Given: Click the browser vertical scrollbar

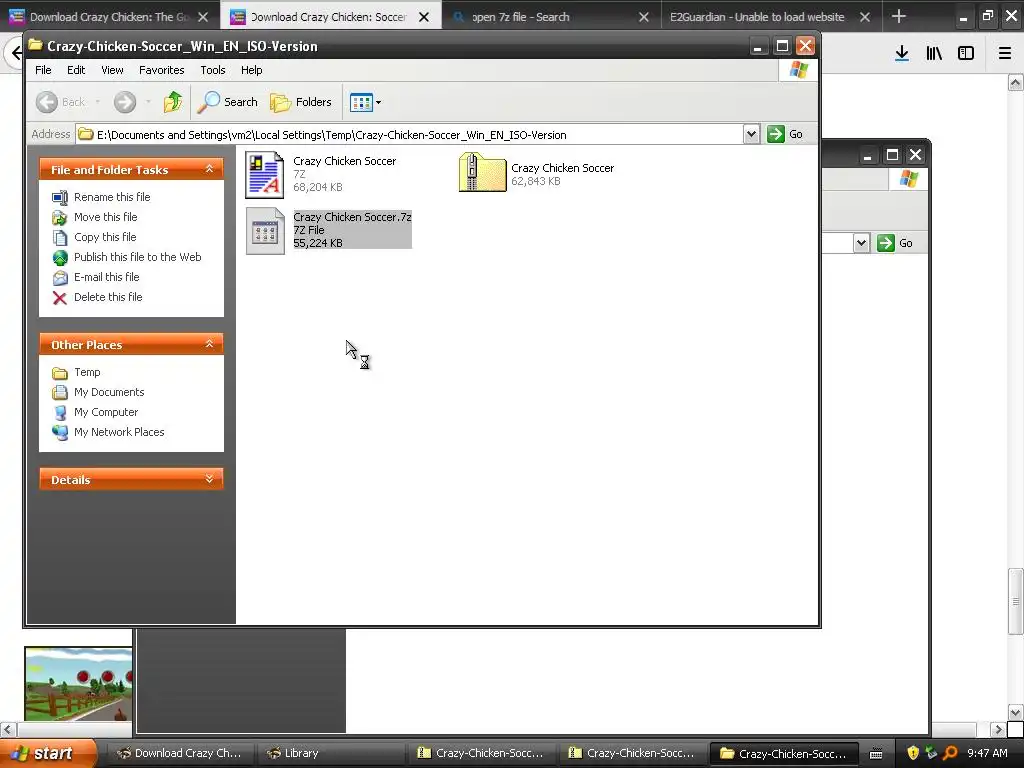Looking at the screenshot, I should tap(1016, 601).
